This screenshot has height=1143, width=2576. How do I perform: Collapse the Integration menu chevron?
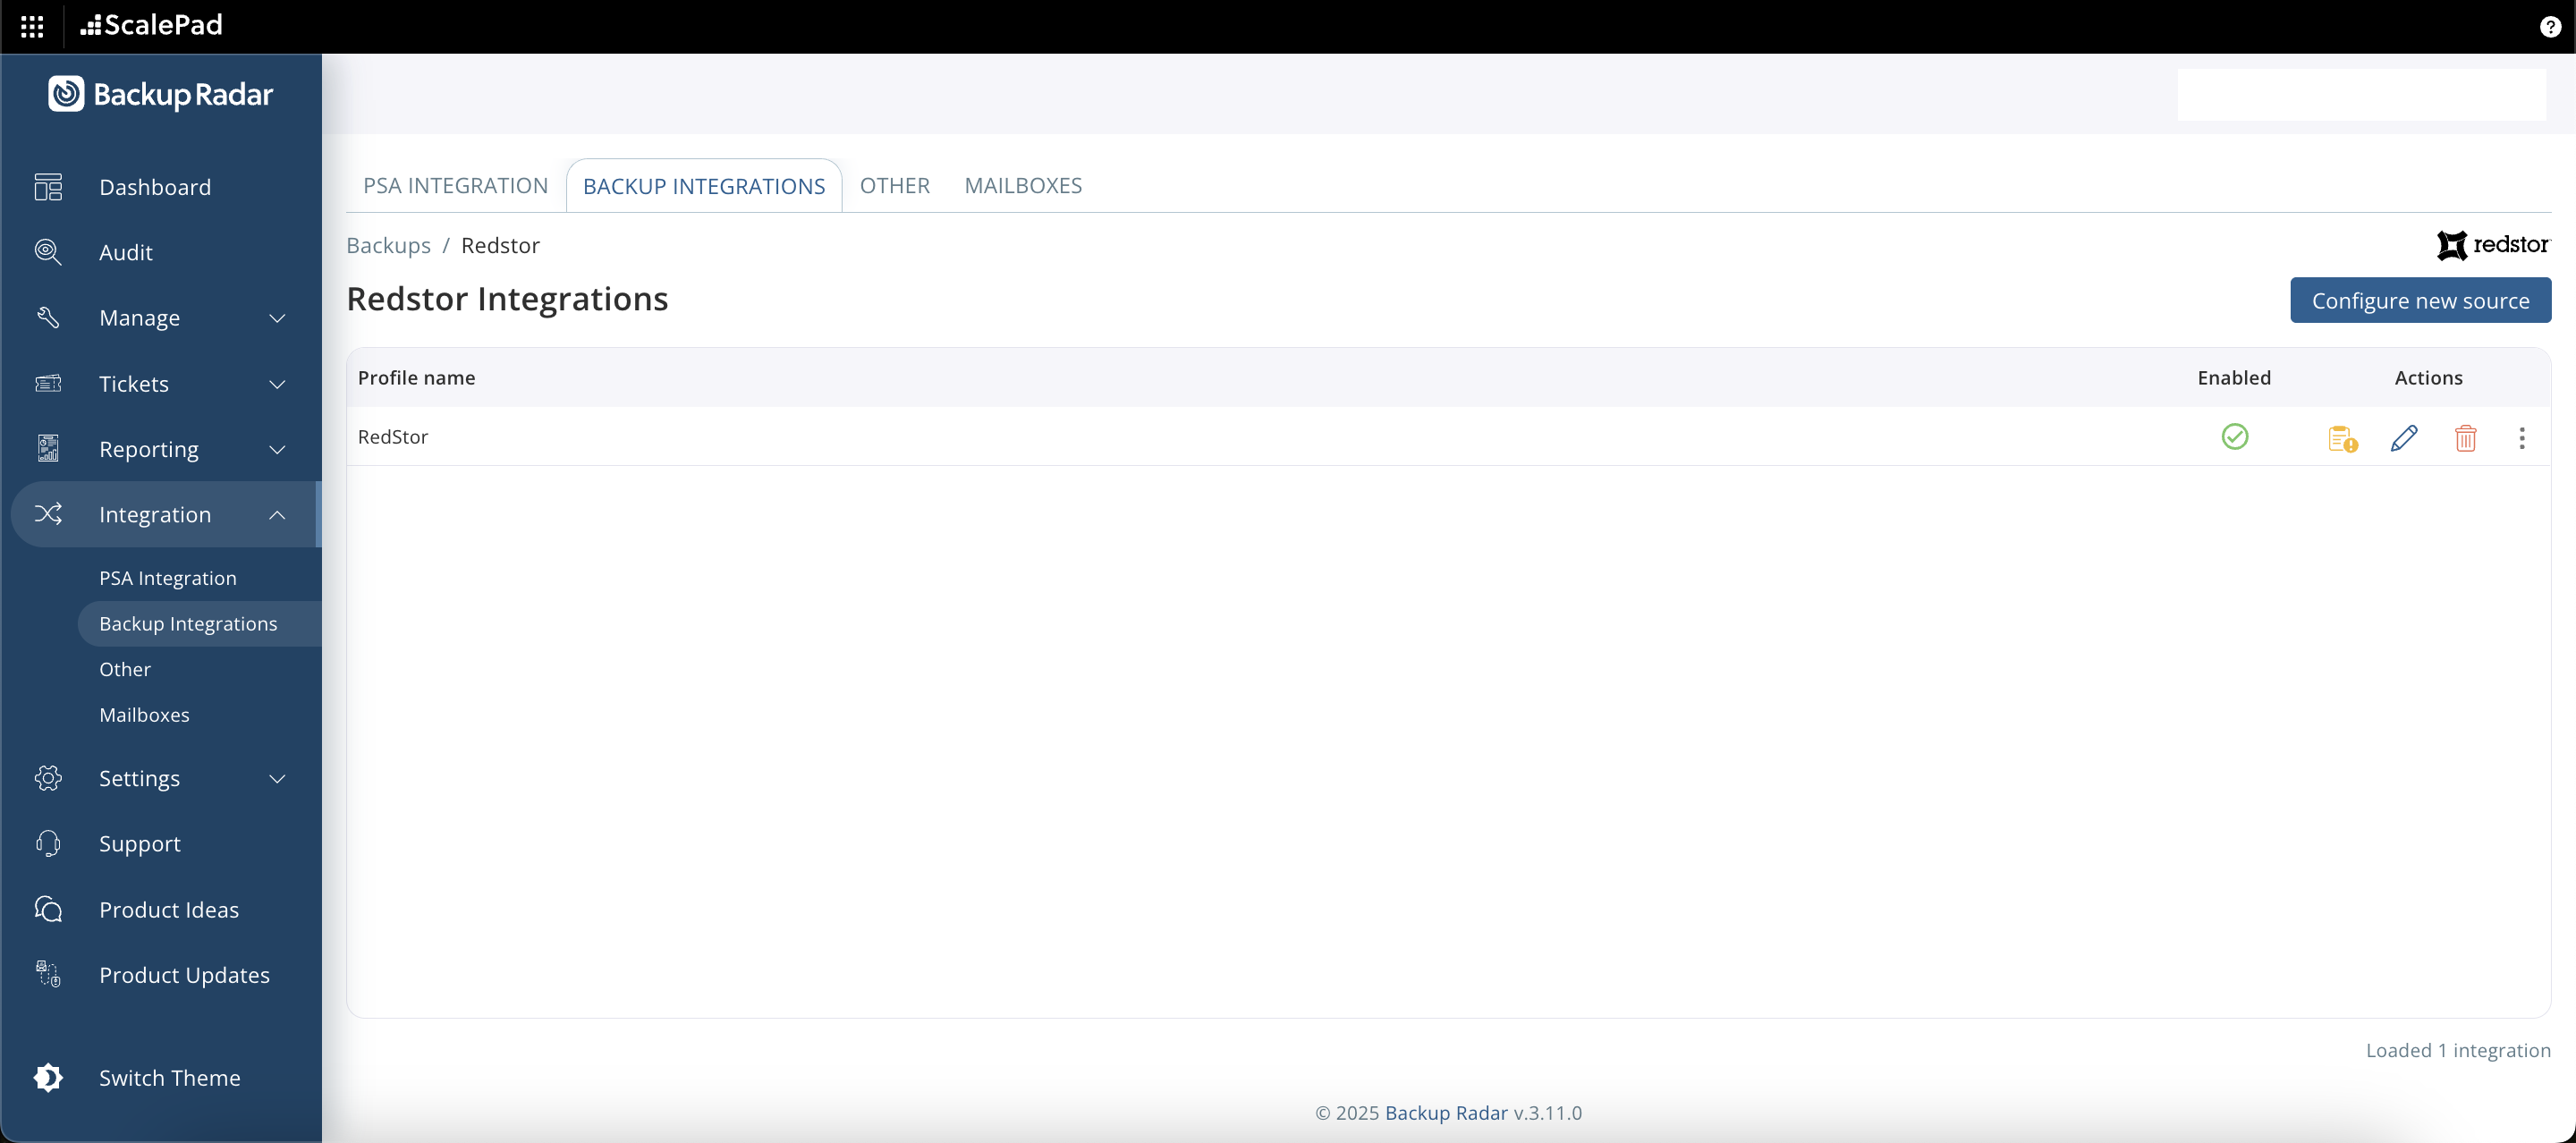(x=277, y=515)
